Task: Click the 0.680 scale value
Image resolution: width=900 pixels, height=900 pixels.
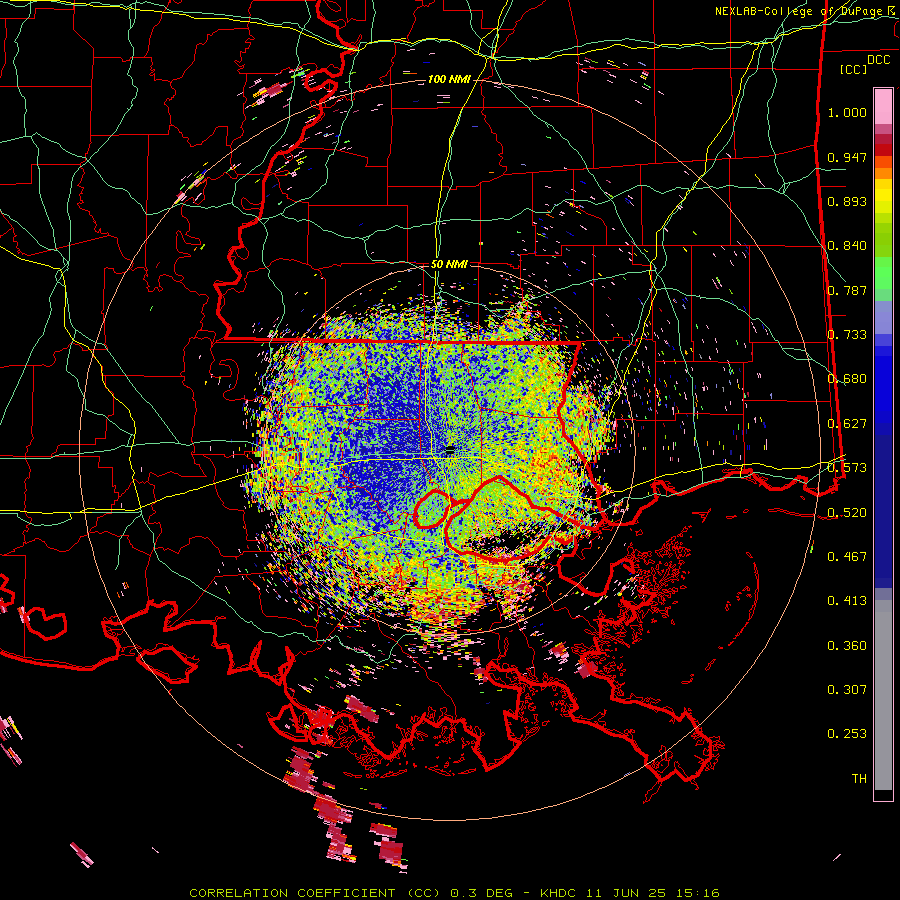Action: coord(847,379)
